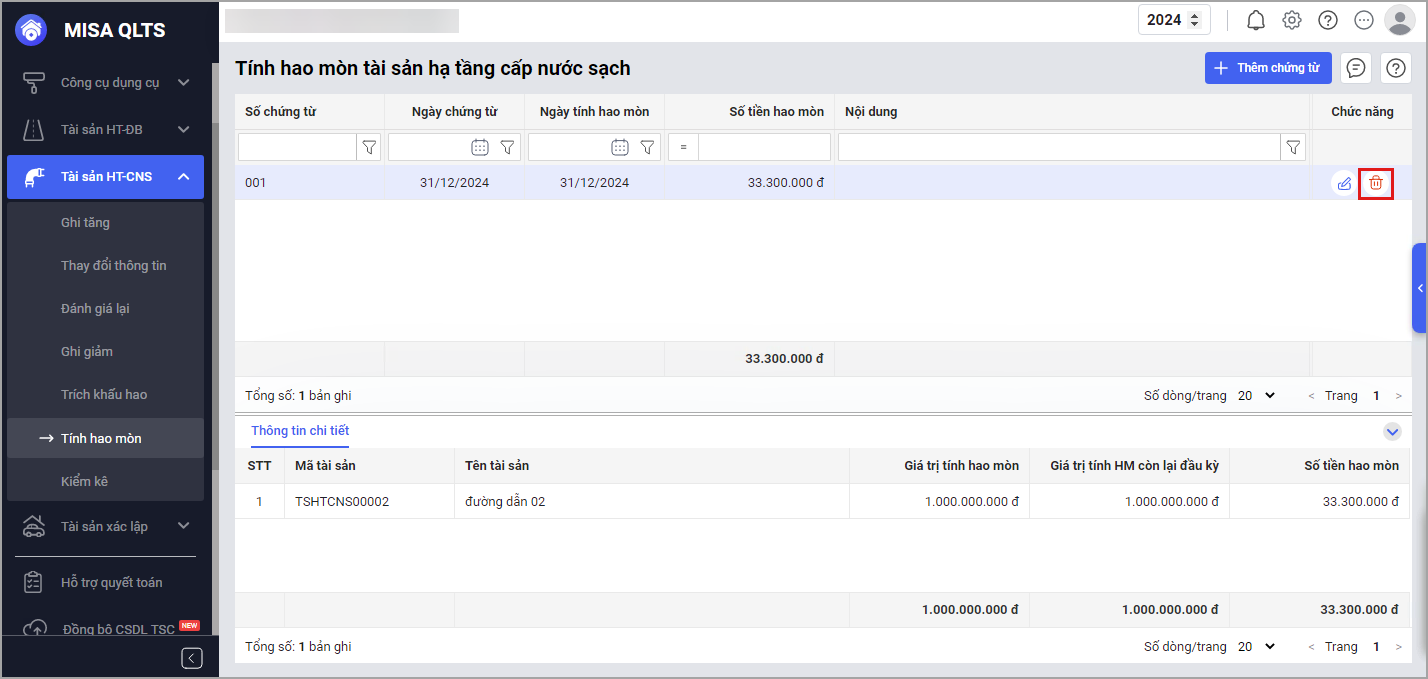Image resolution: width=1428 pixels, height=679 pixels.
Task: Open rows-per-page dropdown in upper table
Action: click(1257, 396)
